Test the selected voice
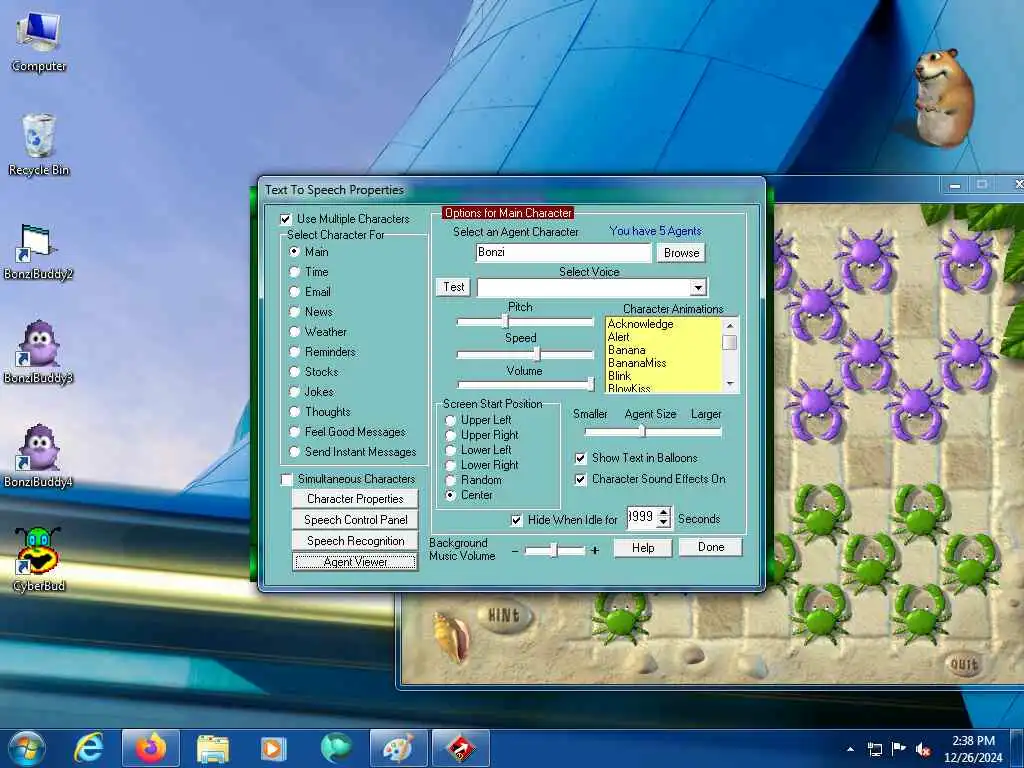Screen dimensions: 1024x768 point(453,287)
